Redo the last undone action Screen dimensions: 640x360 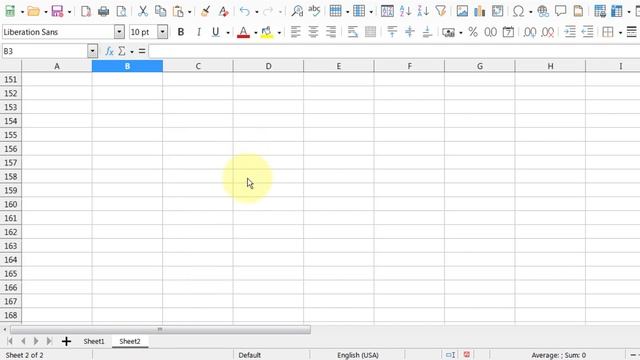(268, 11)
